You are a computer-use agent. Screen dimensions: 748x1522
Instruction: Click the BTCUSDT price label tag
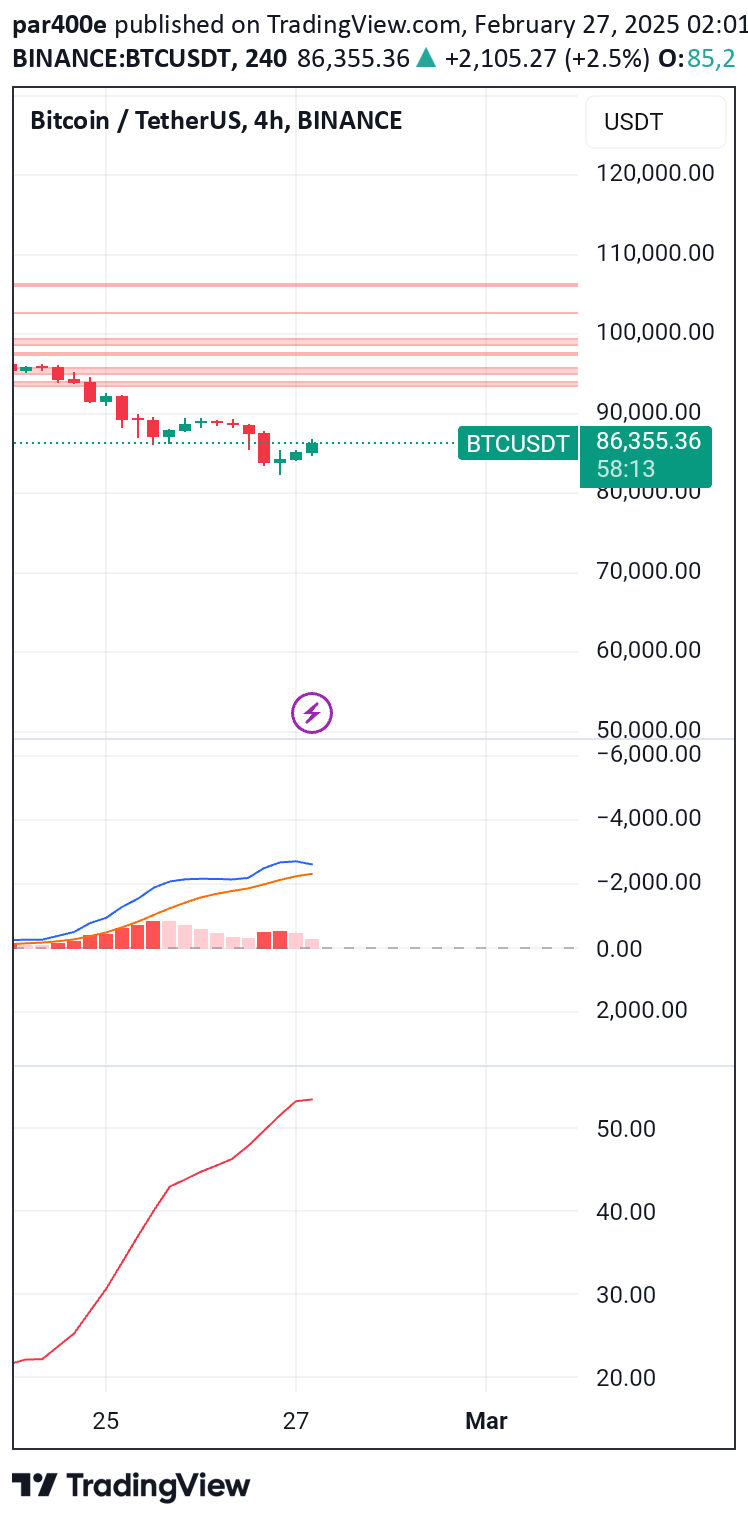[518, 443]
